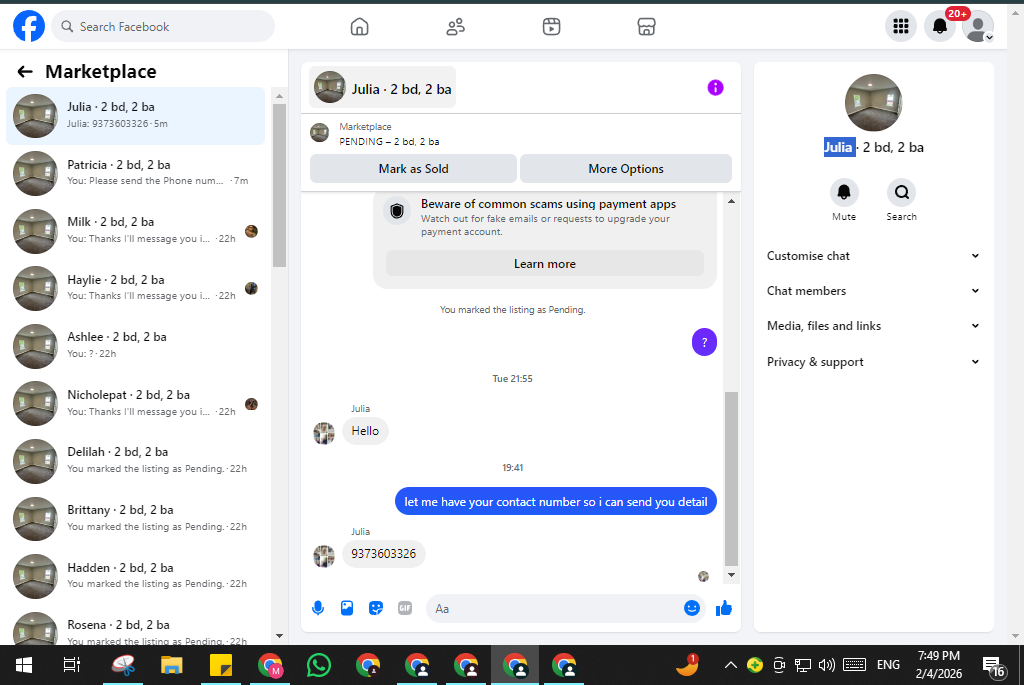1024x685 pixels.
Task: Expand Media, files and links section
Action: coord(873,326)
